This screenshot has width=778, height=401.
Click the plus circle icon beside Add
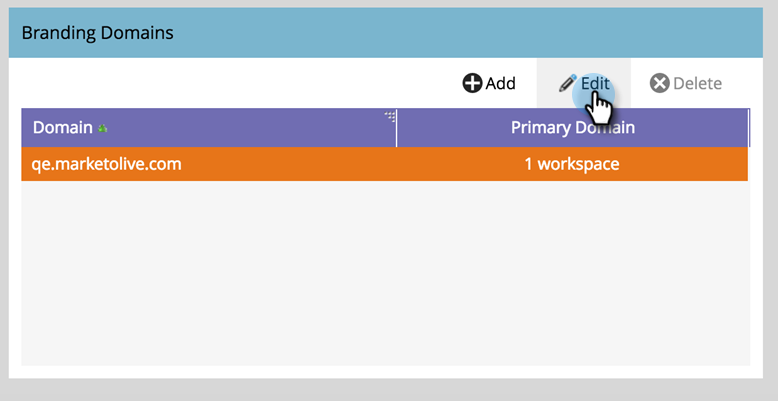point(472,83)
